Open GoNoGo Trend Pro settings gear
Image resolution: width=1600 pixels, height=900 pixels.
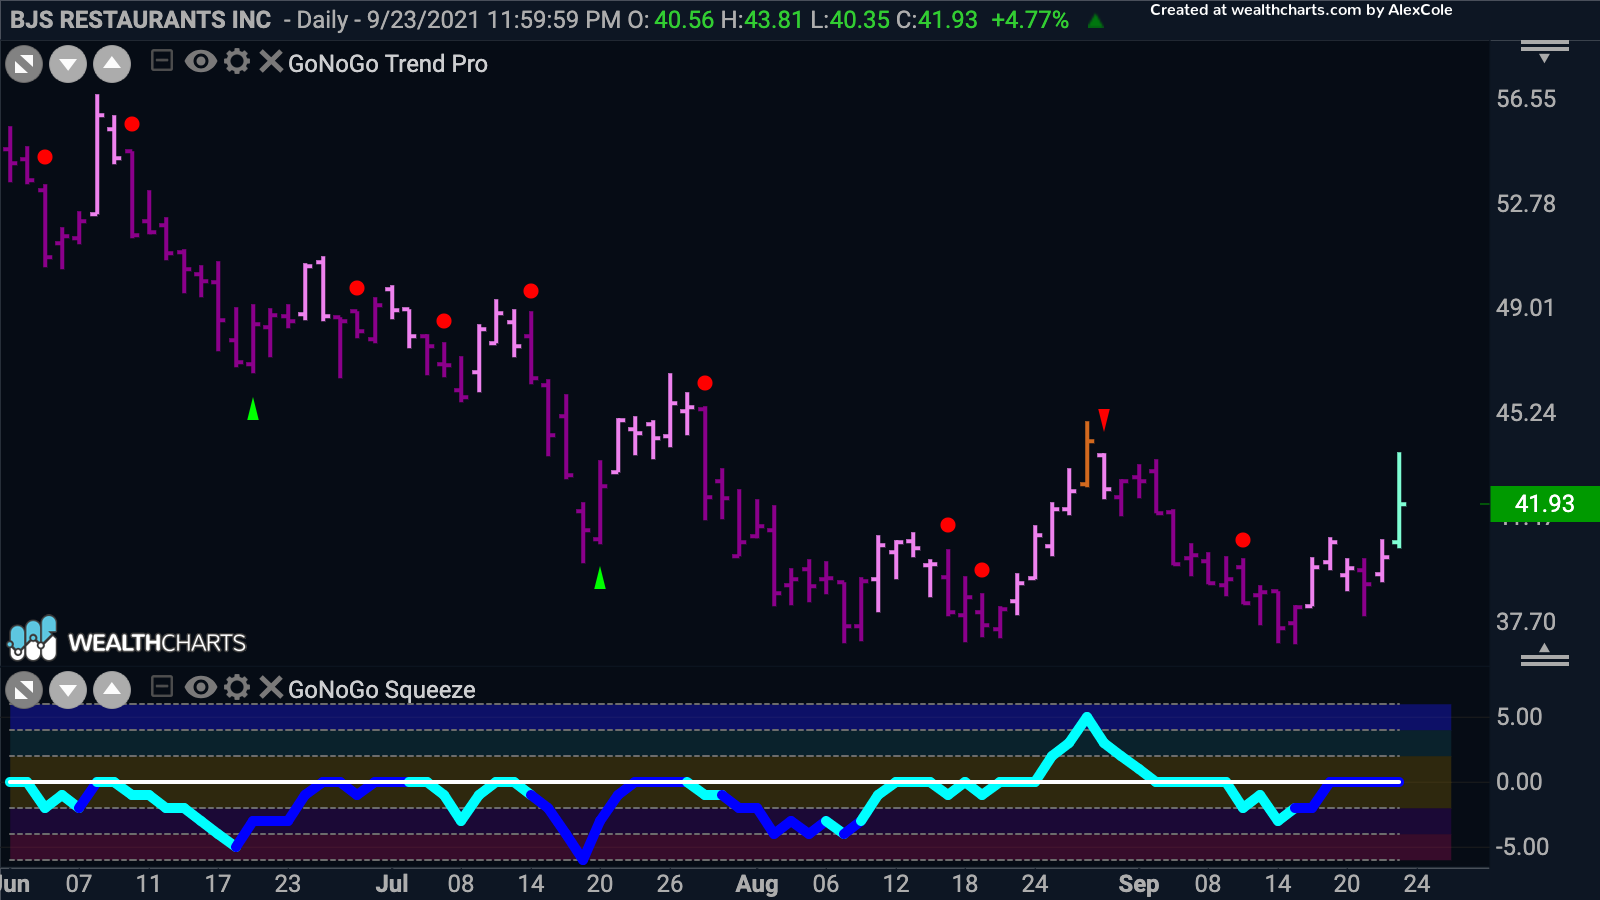coord(237,62)
